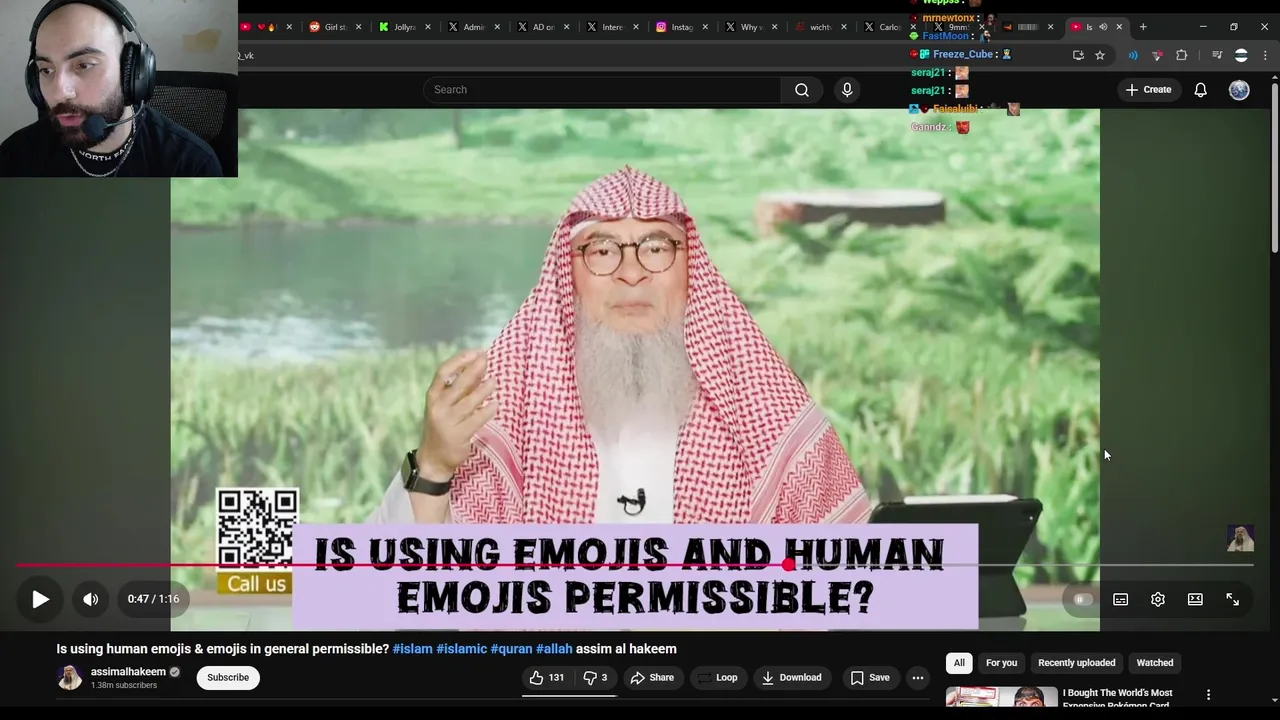
Task: Open the player settings gear
Action: [1157, 599]
